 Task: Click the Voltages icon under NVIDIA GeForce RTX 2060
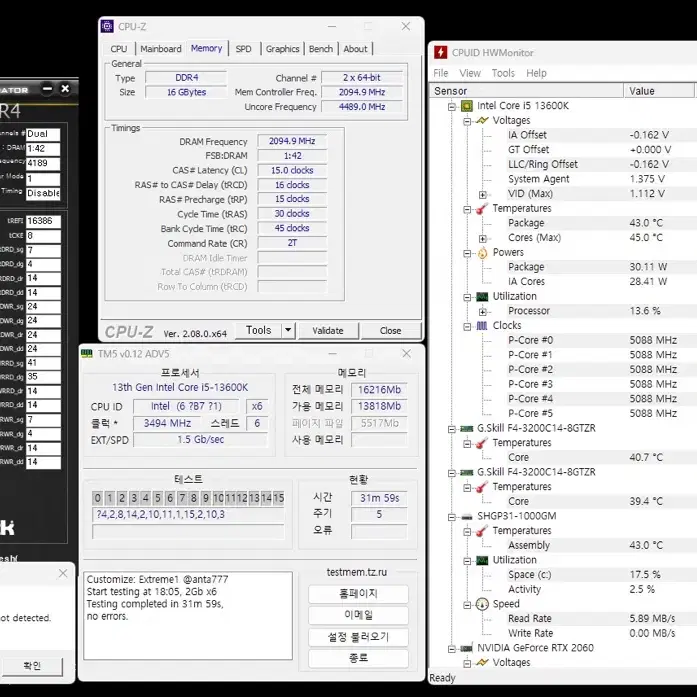click(482, 662)
